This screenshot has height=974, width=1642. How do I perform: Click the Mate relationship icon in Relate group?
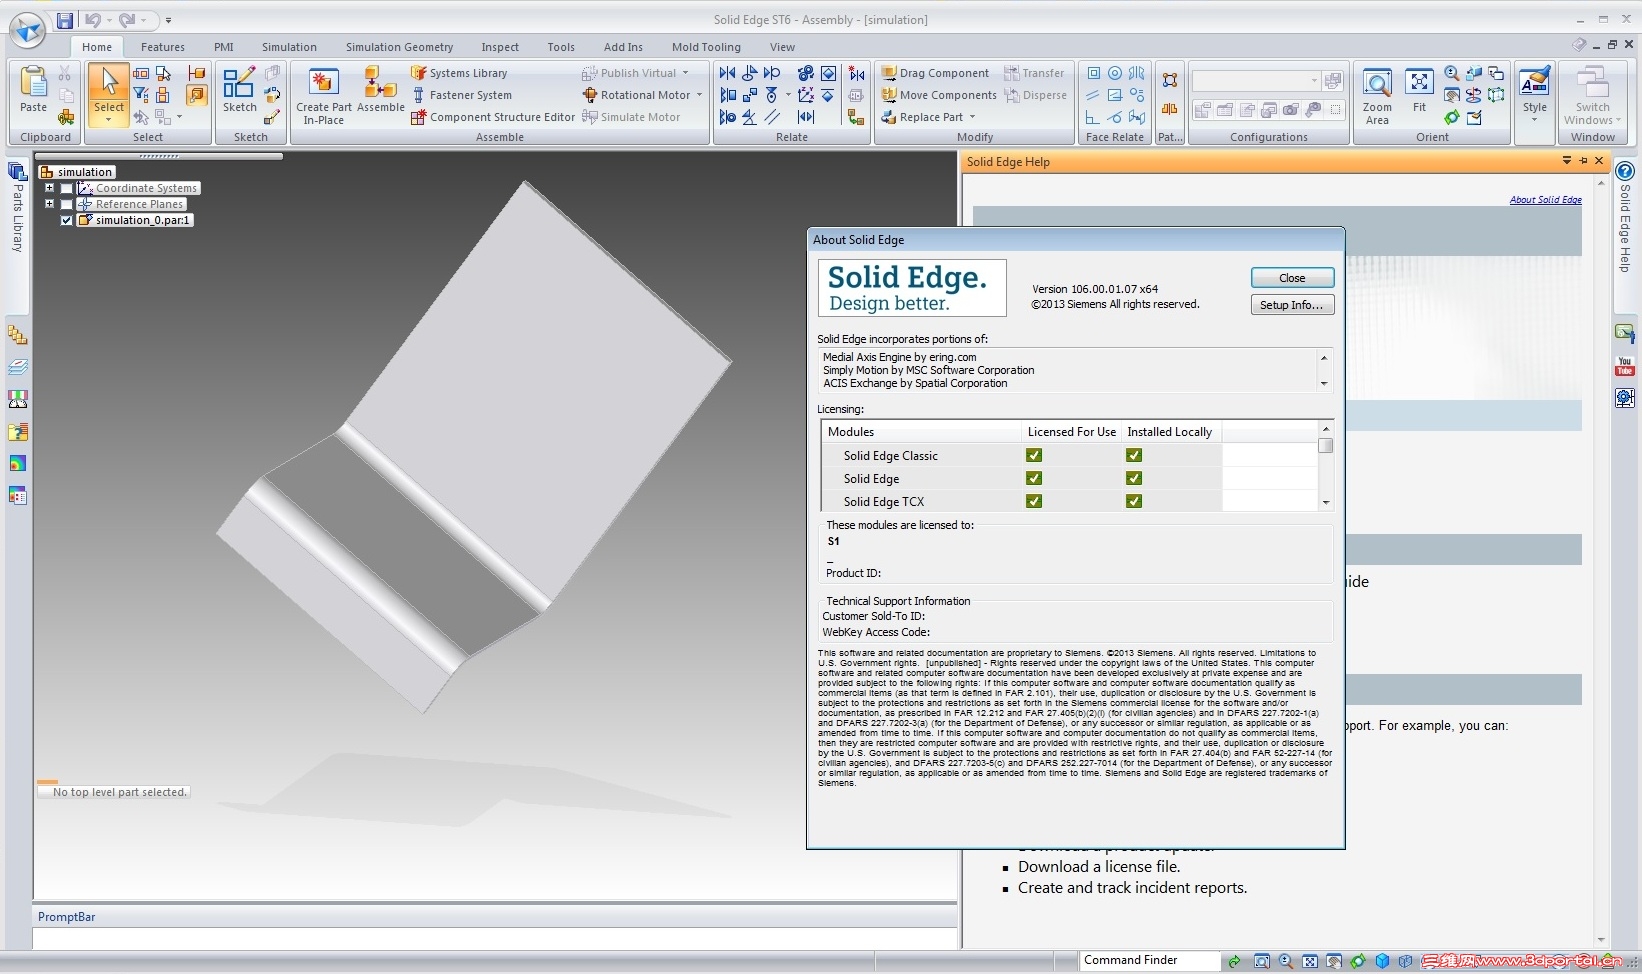[x=727, y=73]
